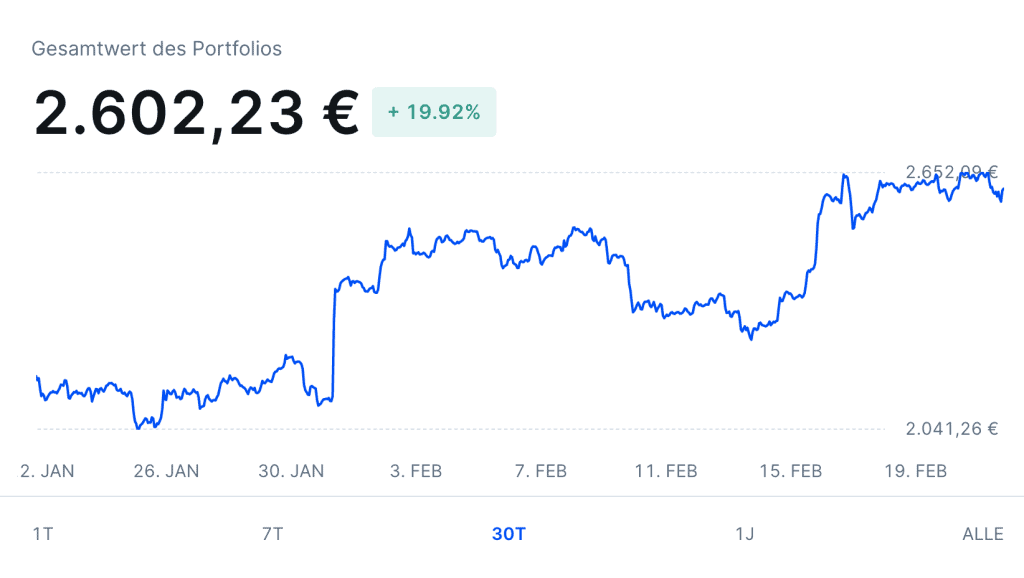This screenshot has height=578, width=1024.
Task: Click the active 30T range tab
Action: 508,534
